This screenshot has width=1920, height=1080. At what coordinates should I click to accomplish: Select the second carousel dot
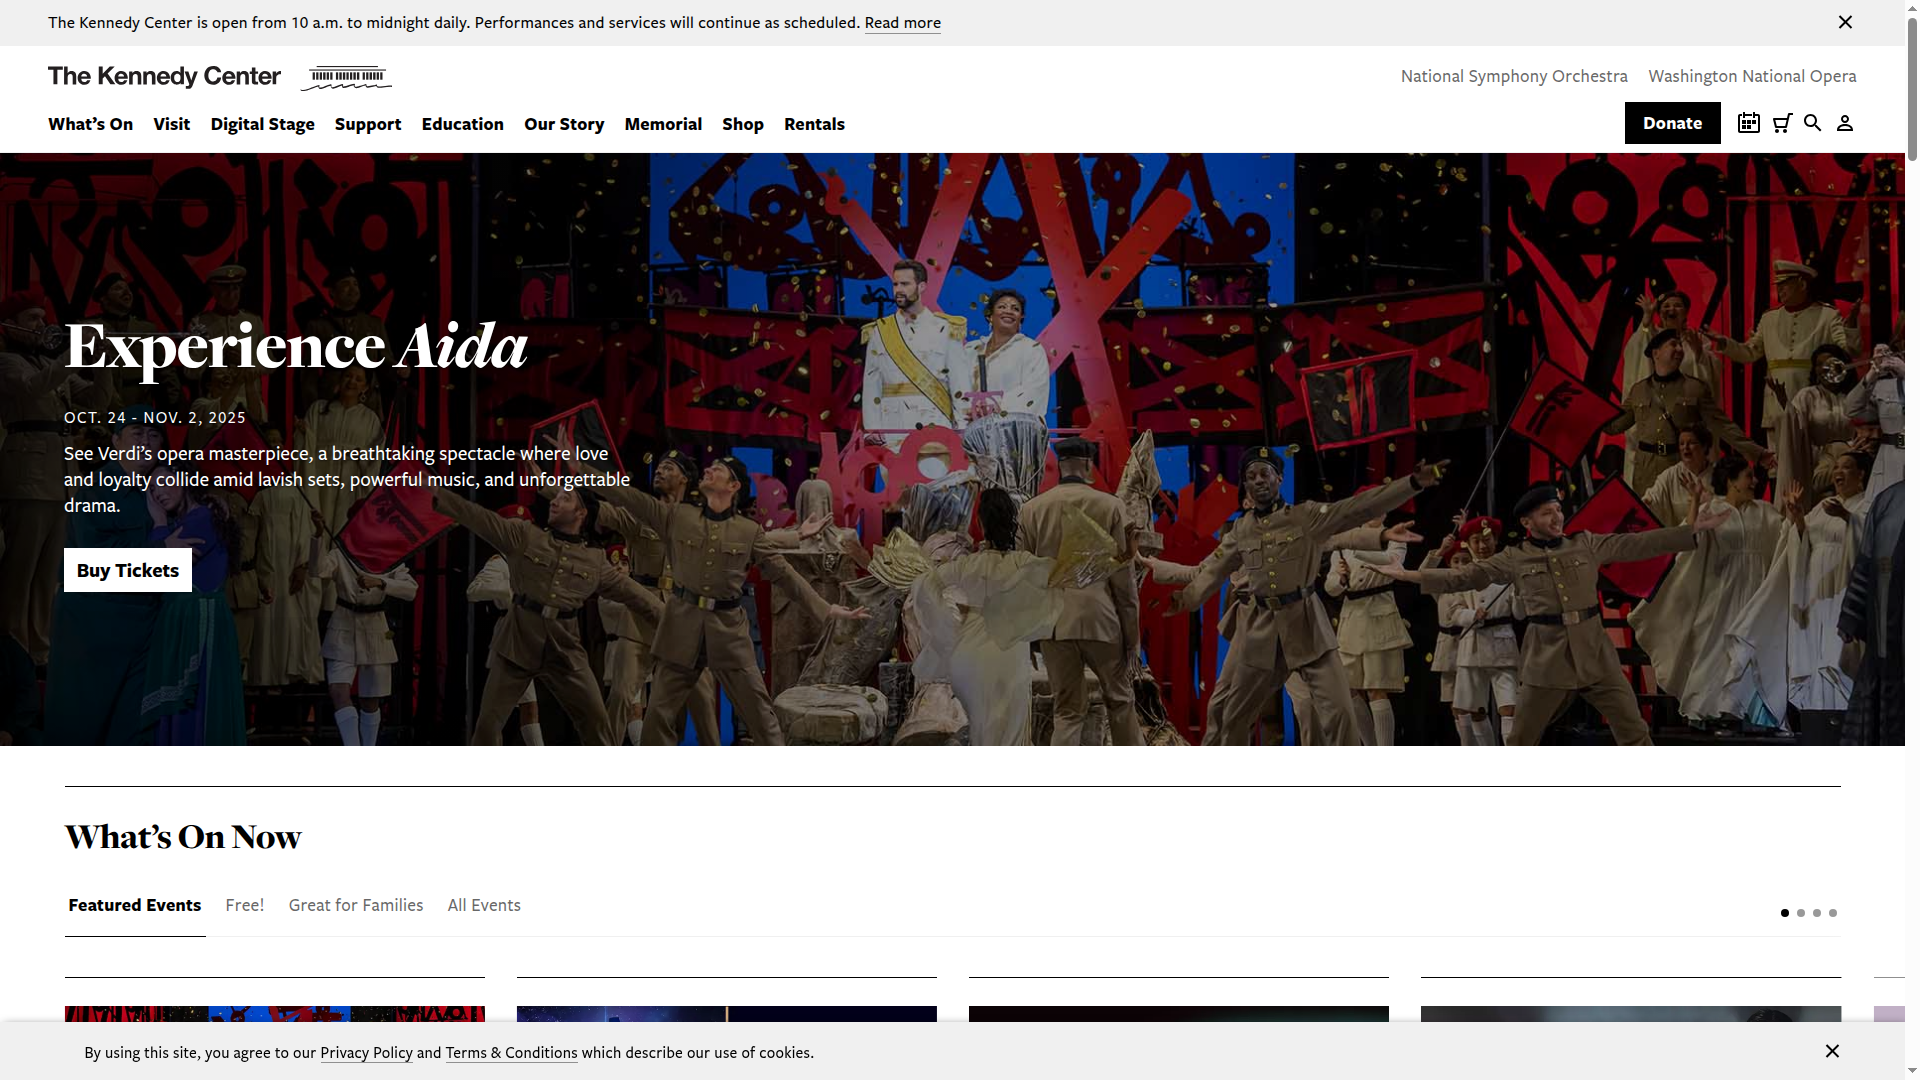(x=1801, y=913)
